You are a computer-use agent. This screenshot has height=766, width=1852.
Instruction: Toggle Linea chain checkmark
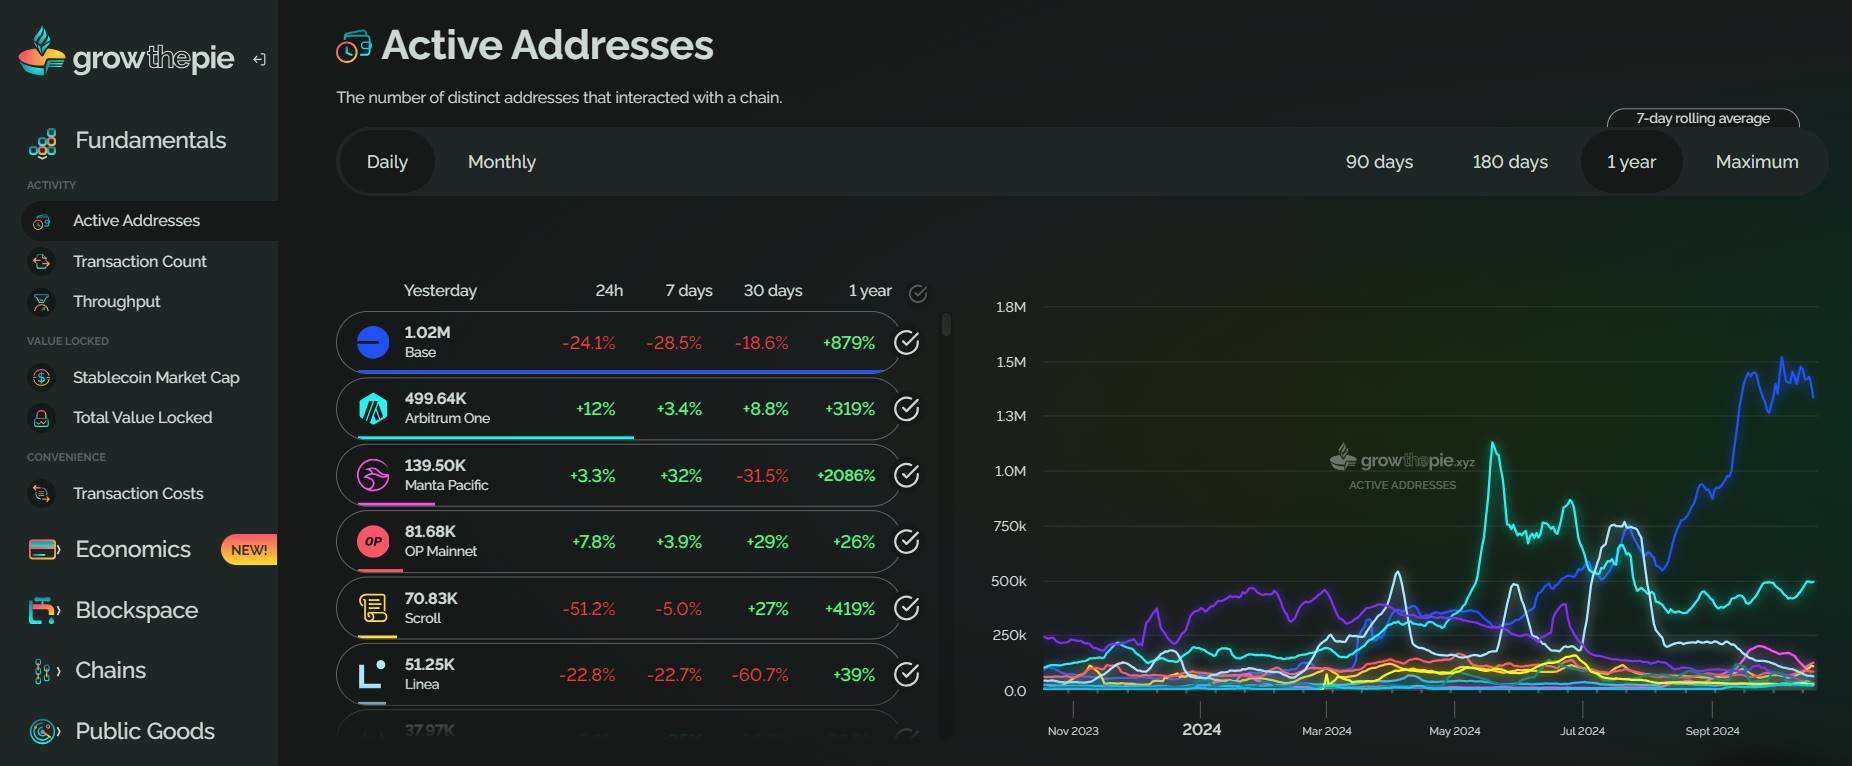click(x=906, y=674)
